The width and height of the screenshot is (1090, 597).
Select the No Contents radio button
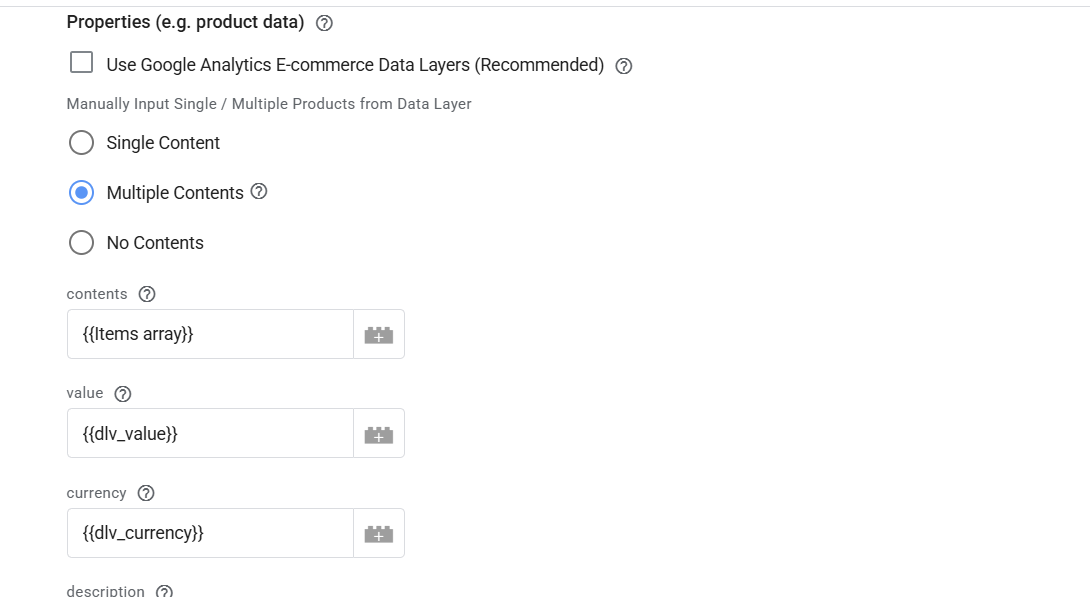pos(81,243)
